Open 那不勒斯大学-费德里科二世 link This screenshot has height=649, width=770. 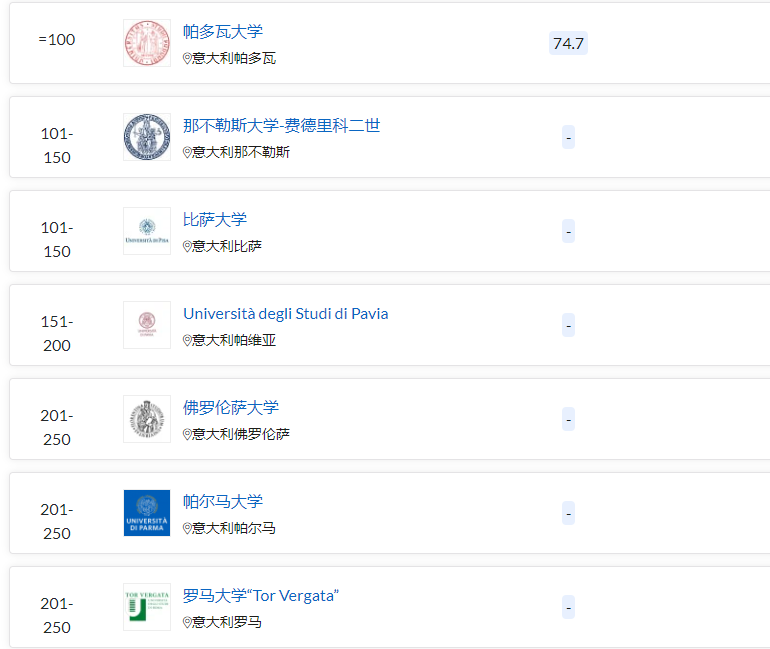(x=281, y=126)
